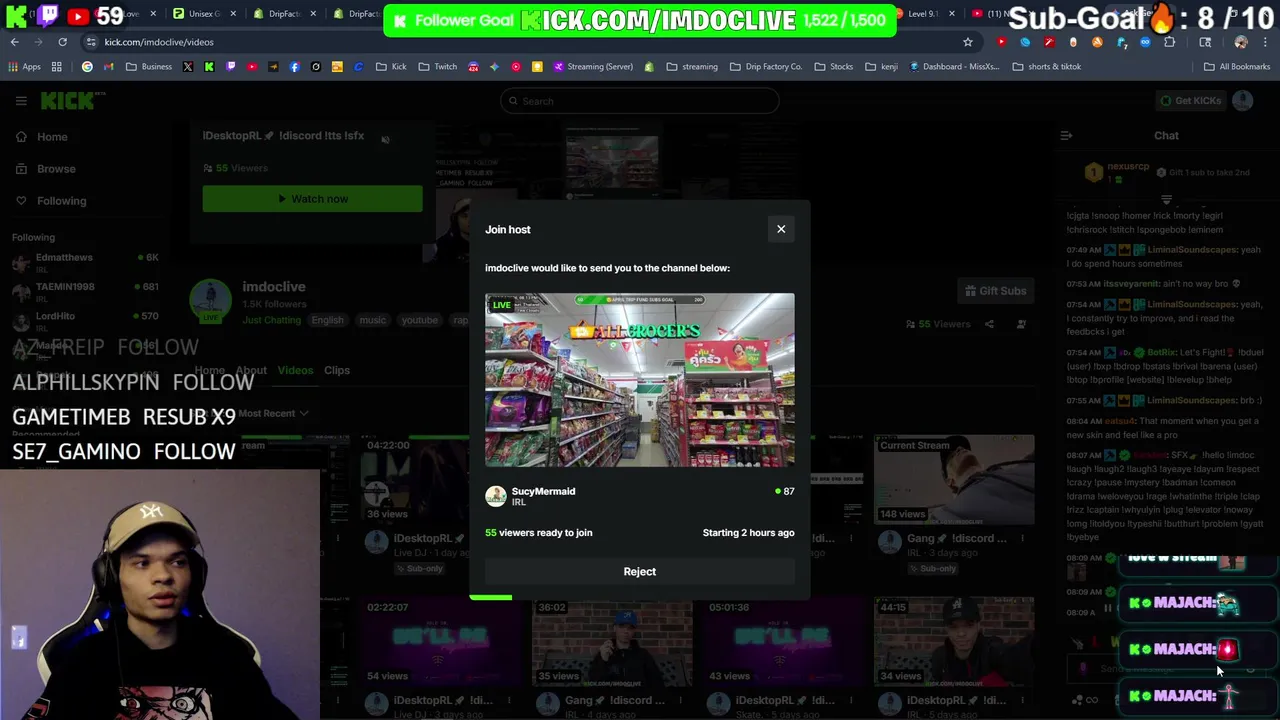Bookmark this page with star icon
1280x720 pixels.
[x=968, y=42]
